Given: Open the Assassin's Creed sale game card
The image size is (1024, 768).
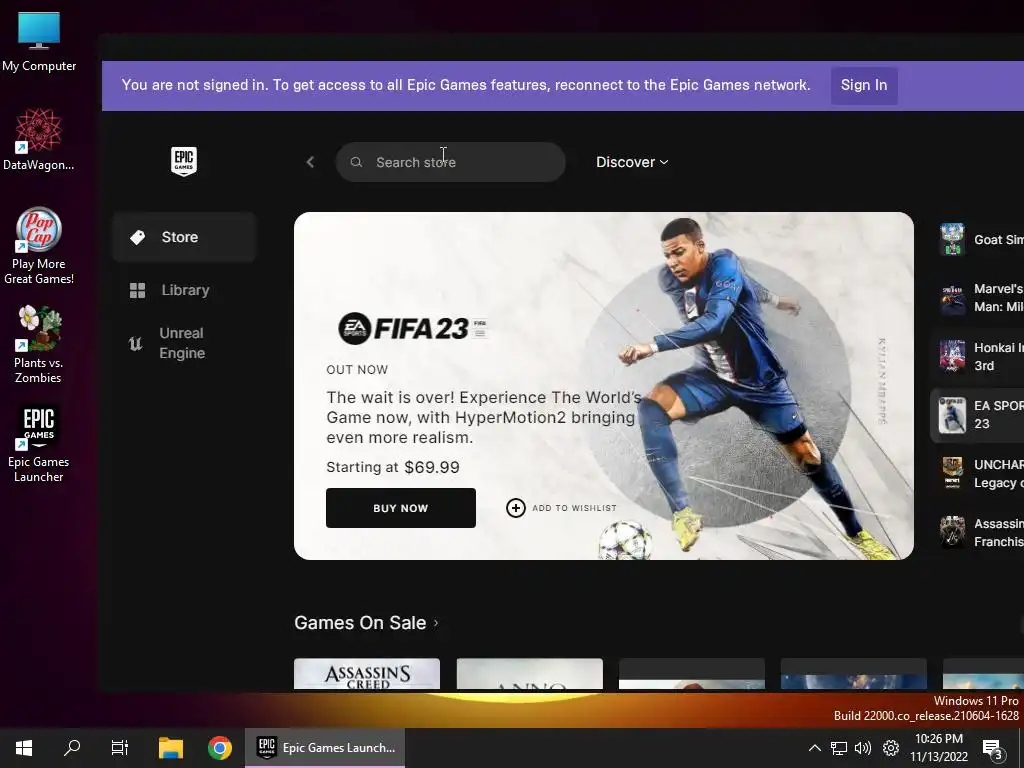Looking at the screenshot, I should 367,674.
